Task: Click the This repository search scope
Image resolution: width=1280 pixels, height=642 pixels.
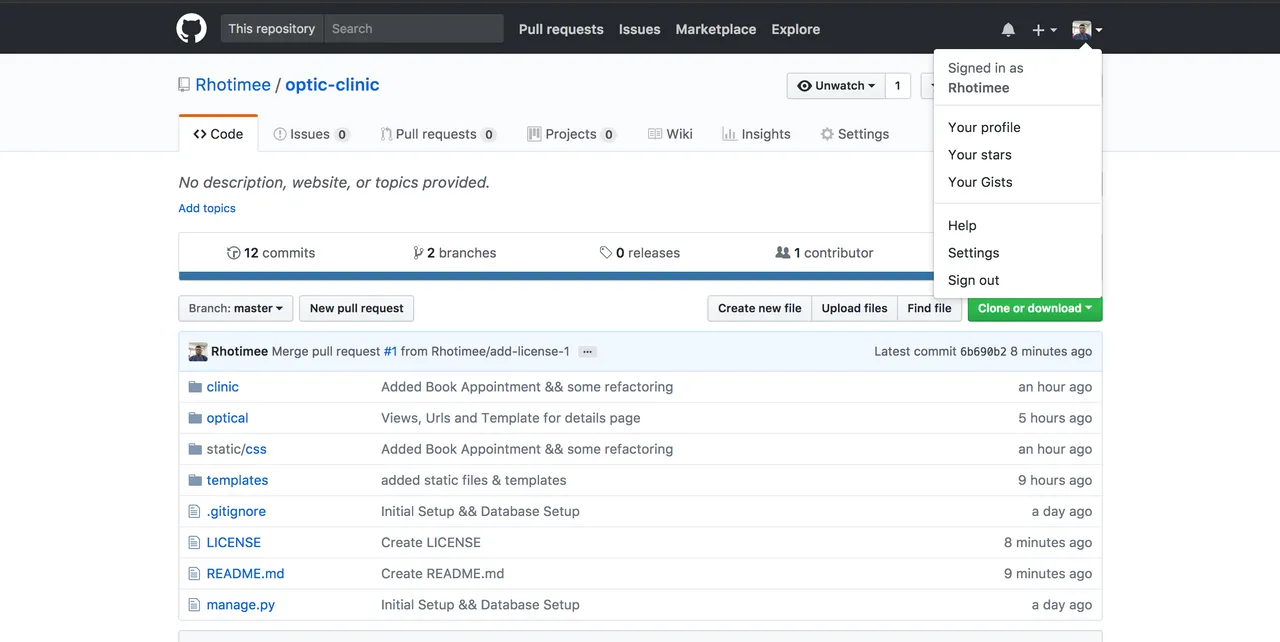Action: coord(272,29)
